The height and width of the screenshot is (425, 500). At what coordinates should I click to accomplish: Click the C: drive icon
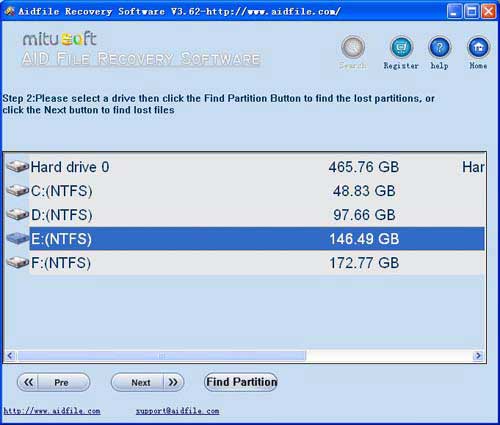pos(18,190)
